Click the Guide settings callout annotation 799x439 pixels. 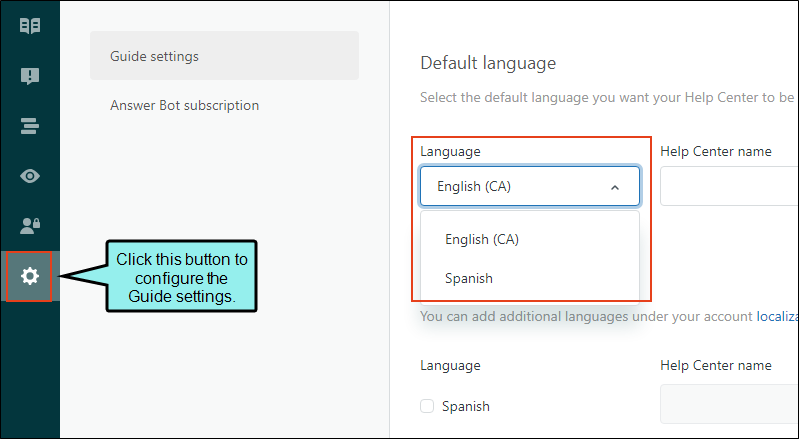tap(182, 277)
